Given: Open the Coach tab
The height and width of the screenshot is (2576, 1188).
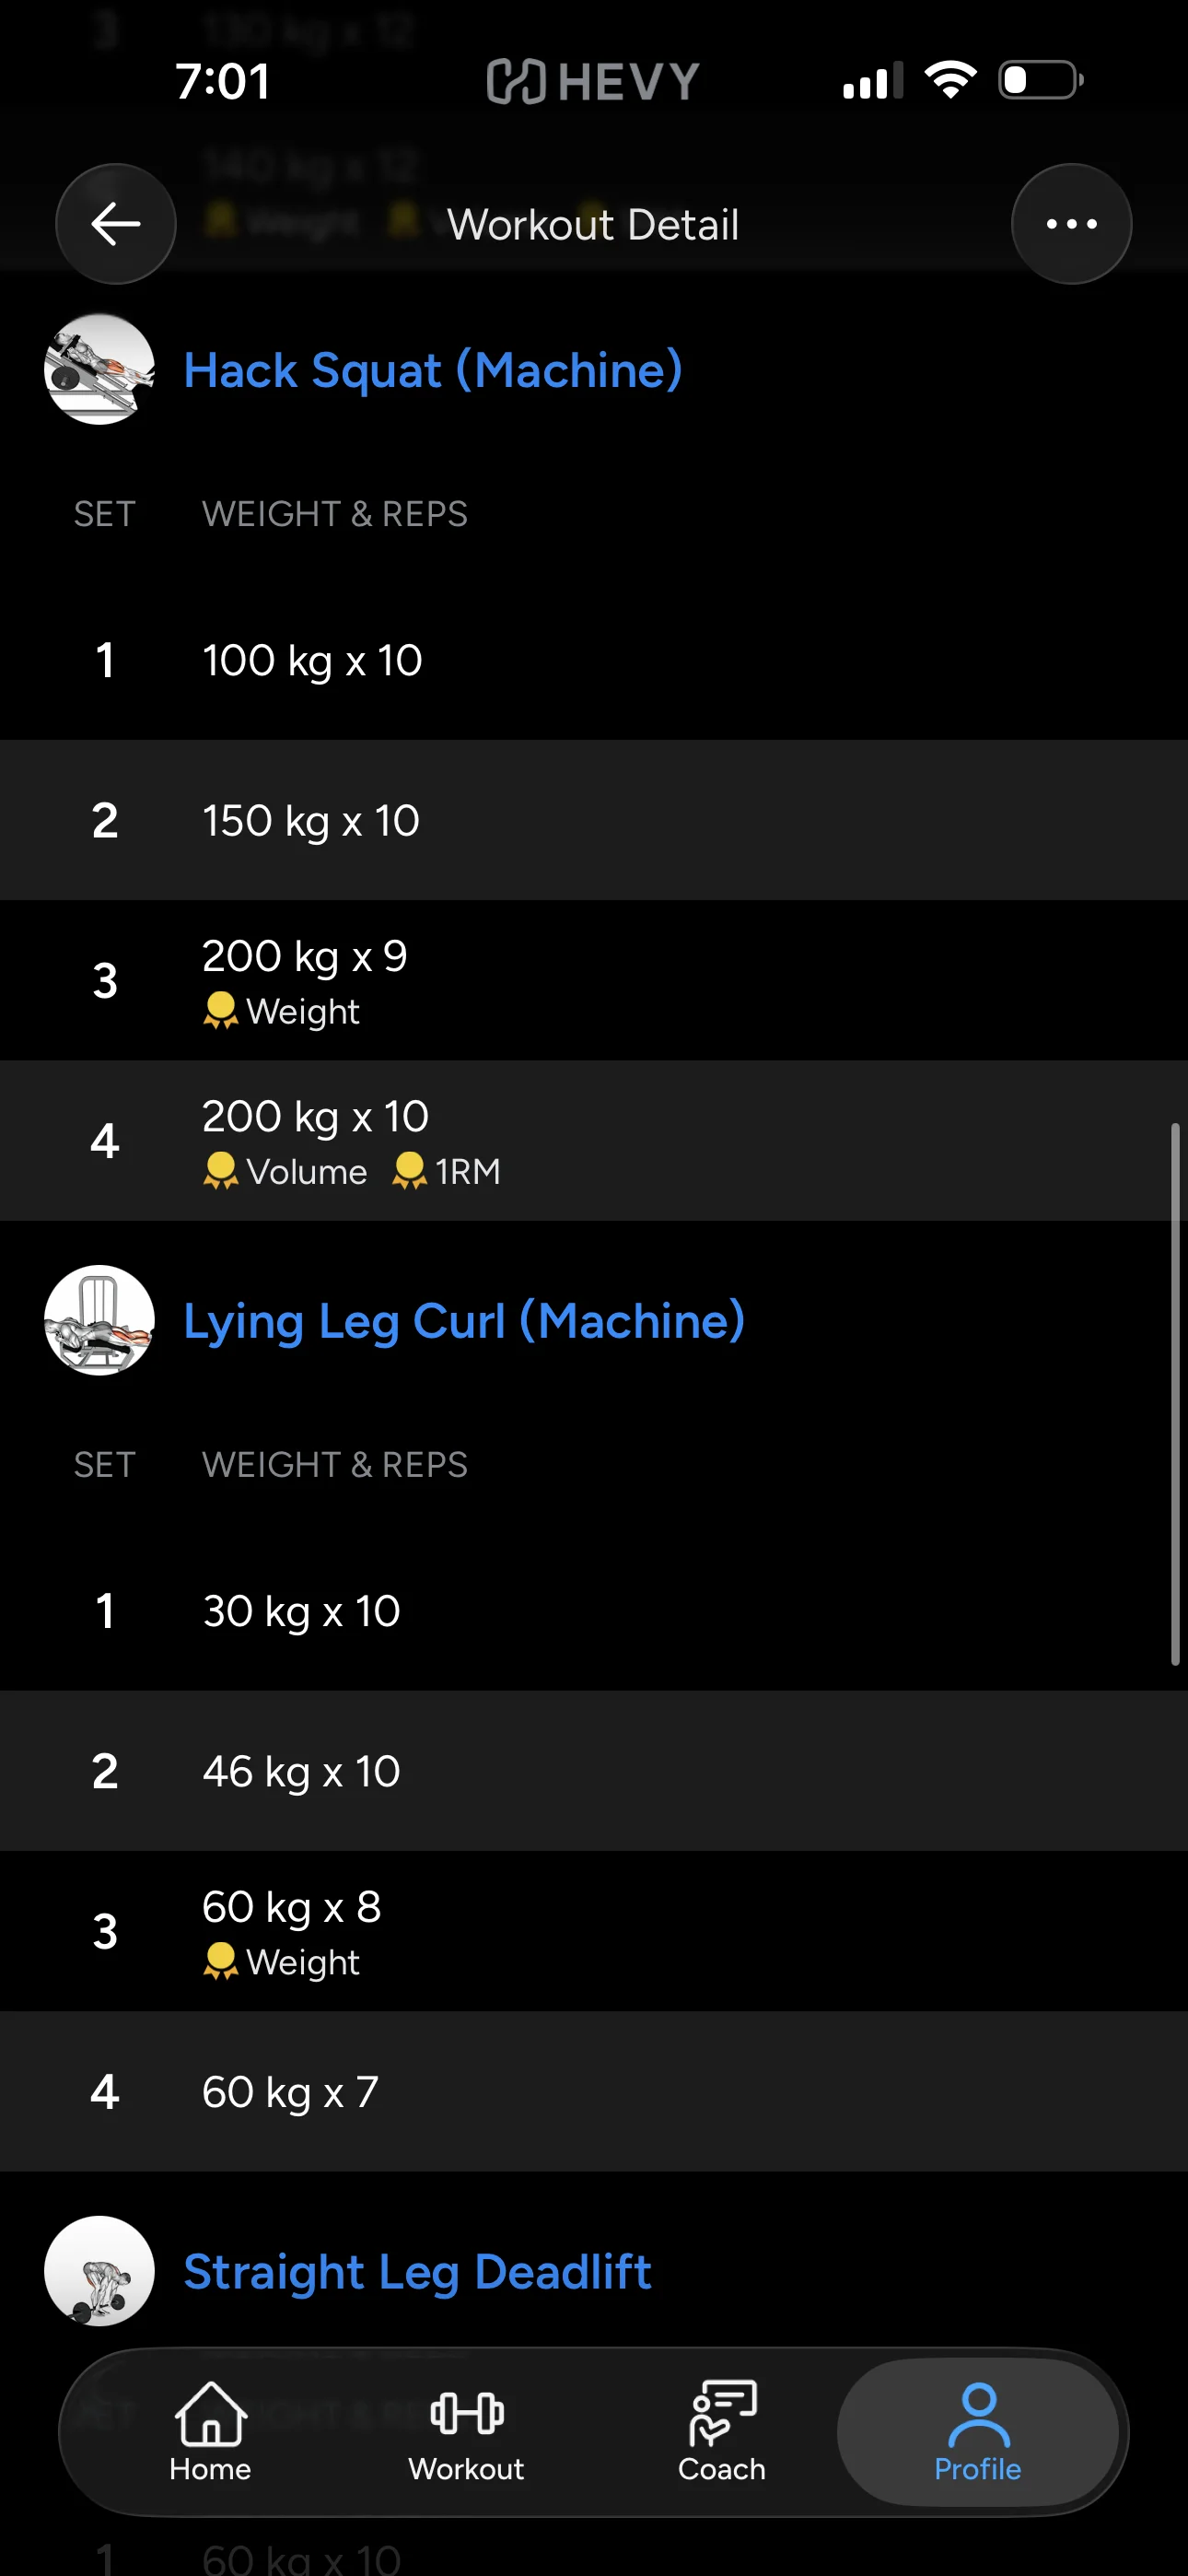Looking at the screenshot, I should [721, 2432].
